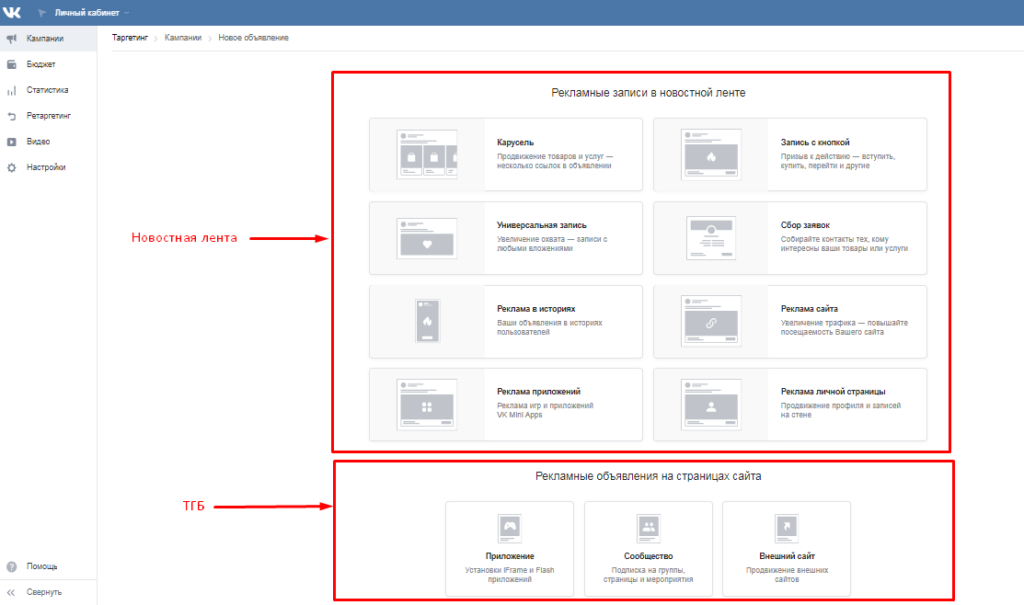Click the Видео play icon
The width and height of the screenshot is (1024, 605).
11,142
